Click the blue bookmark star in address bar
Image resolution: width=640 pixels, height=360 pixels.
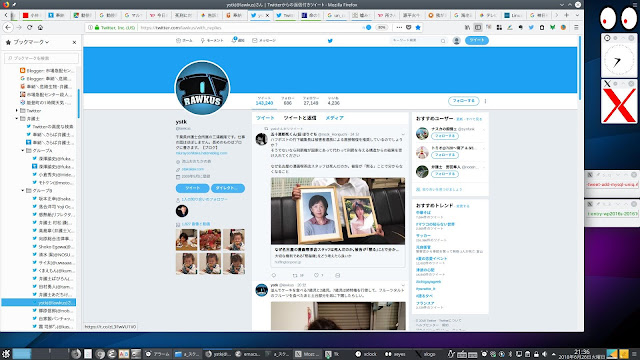pyautogui.click(x=418, y=27)
